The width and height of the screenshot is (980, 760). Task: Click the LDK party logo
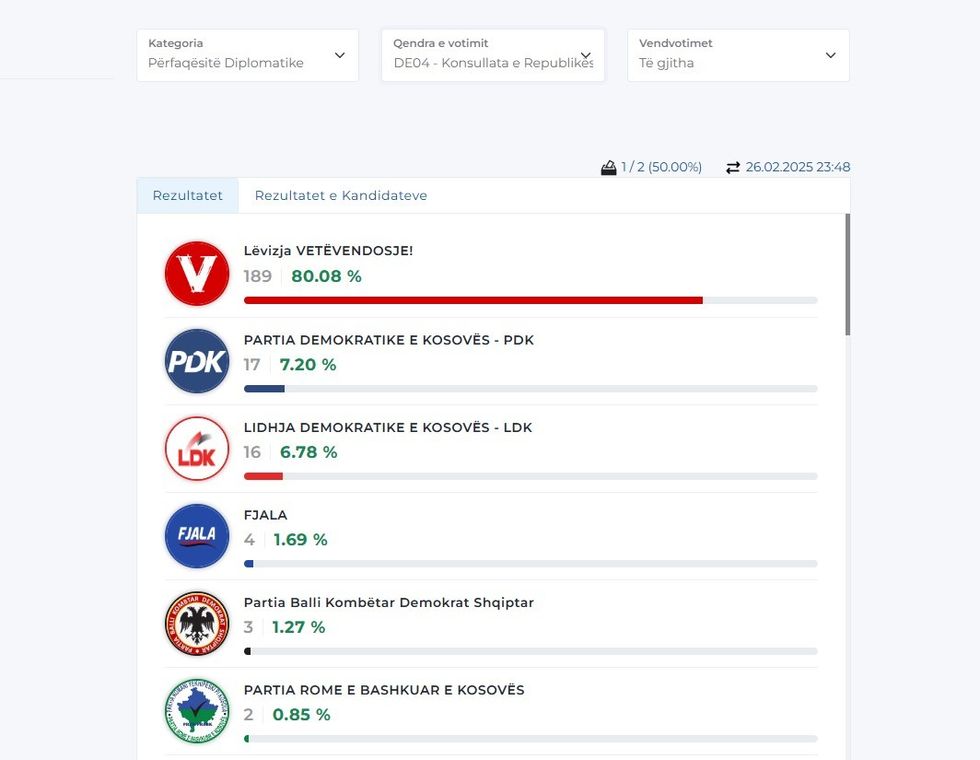197,449
